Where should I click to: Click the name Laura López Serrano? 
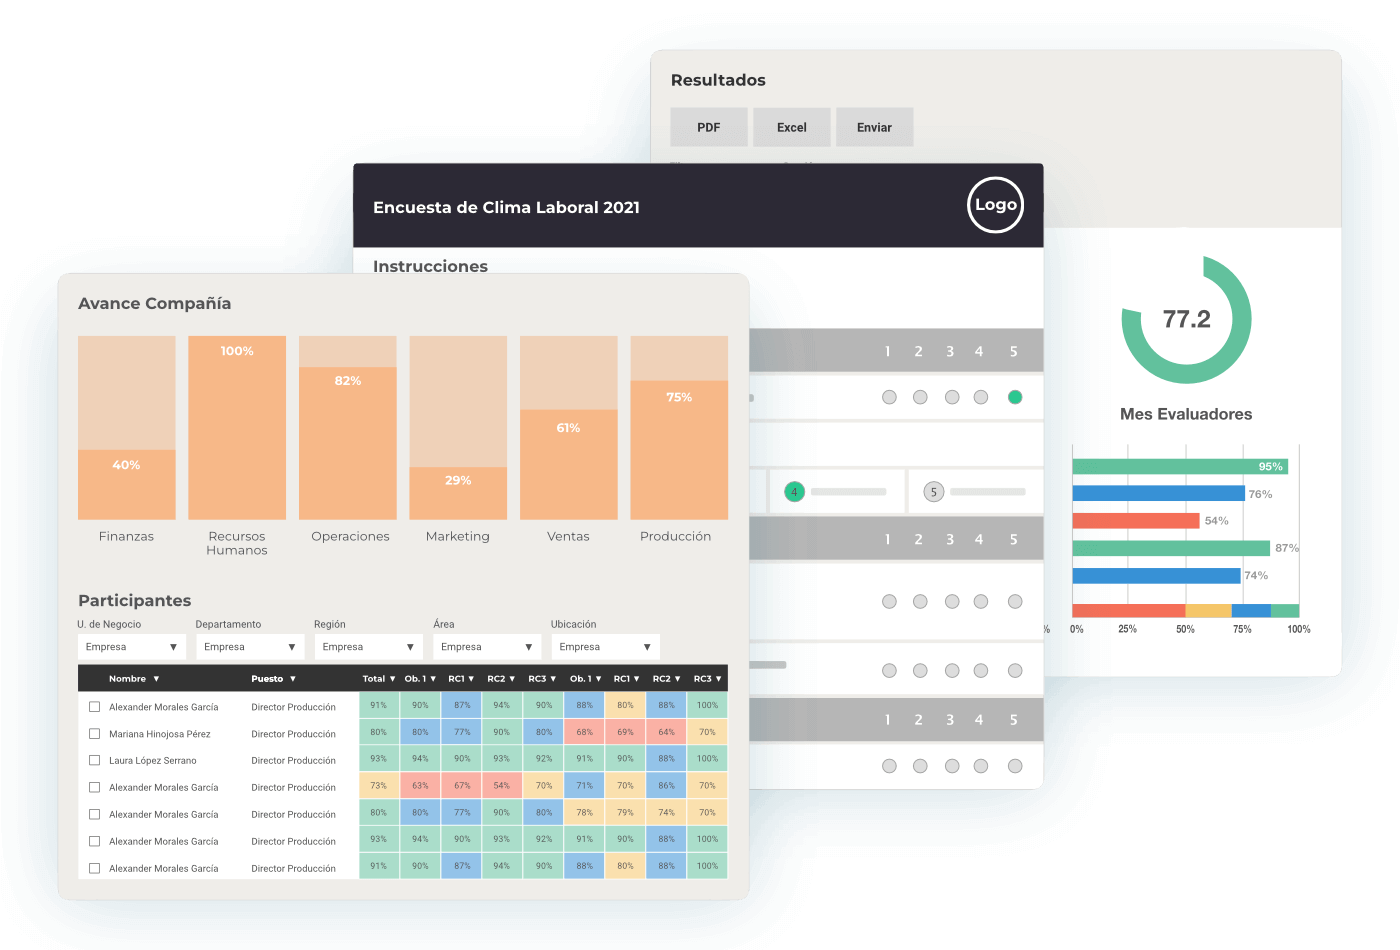153,761
